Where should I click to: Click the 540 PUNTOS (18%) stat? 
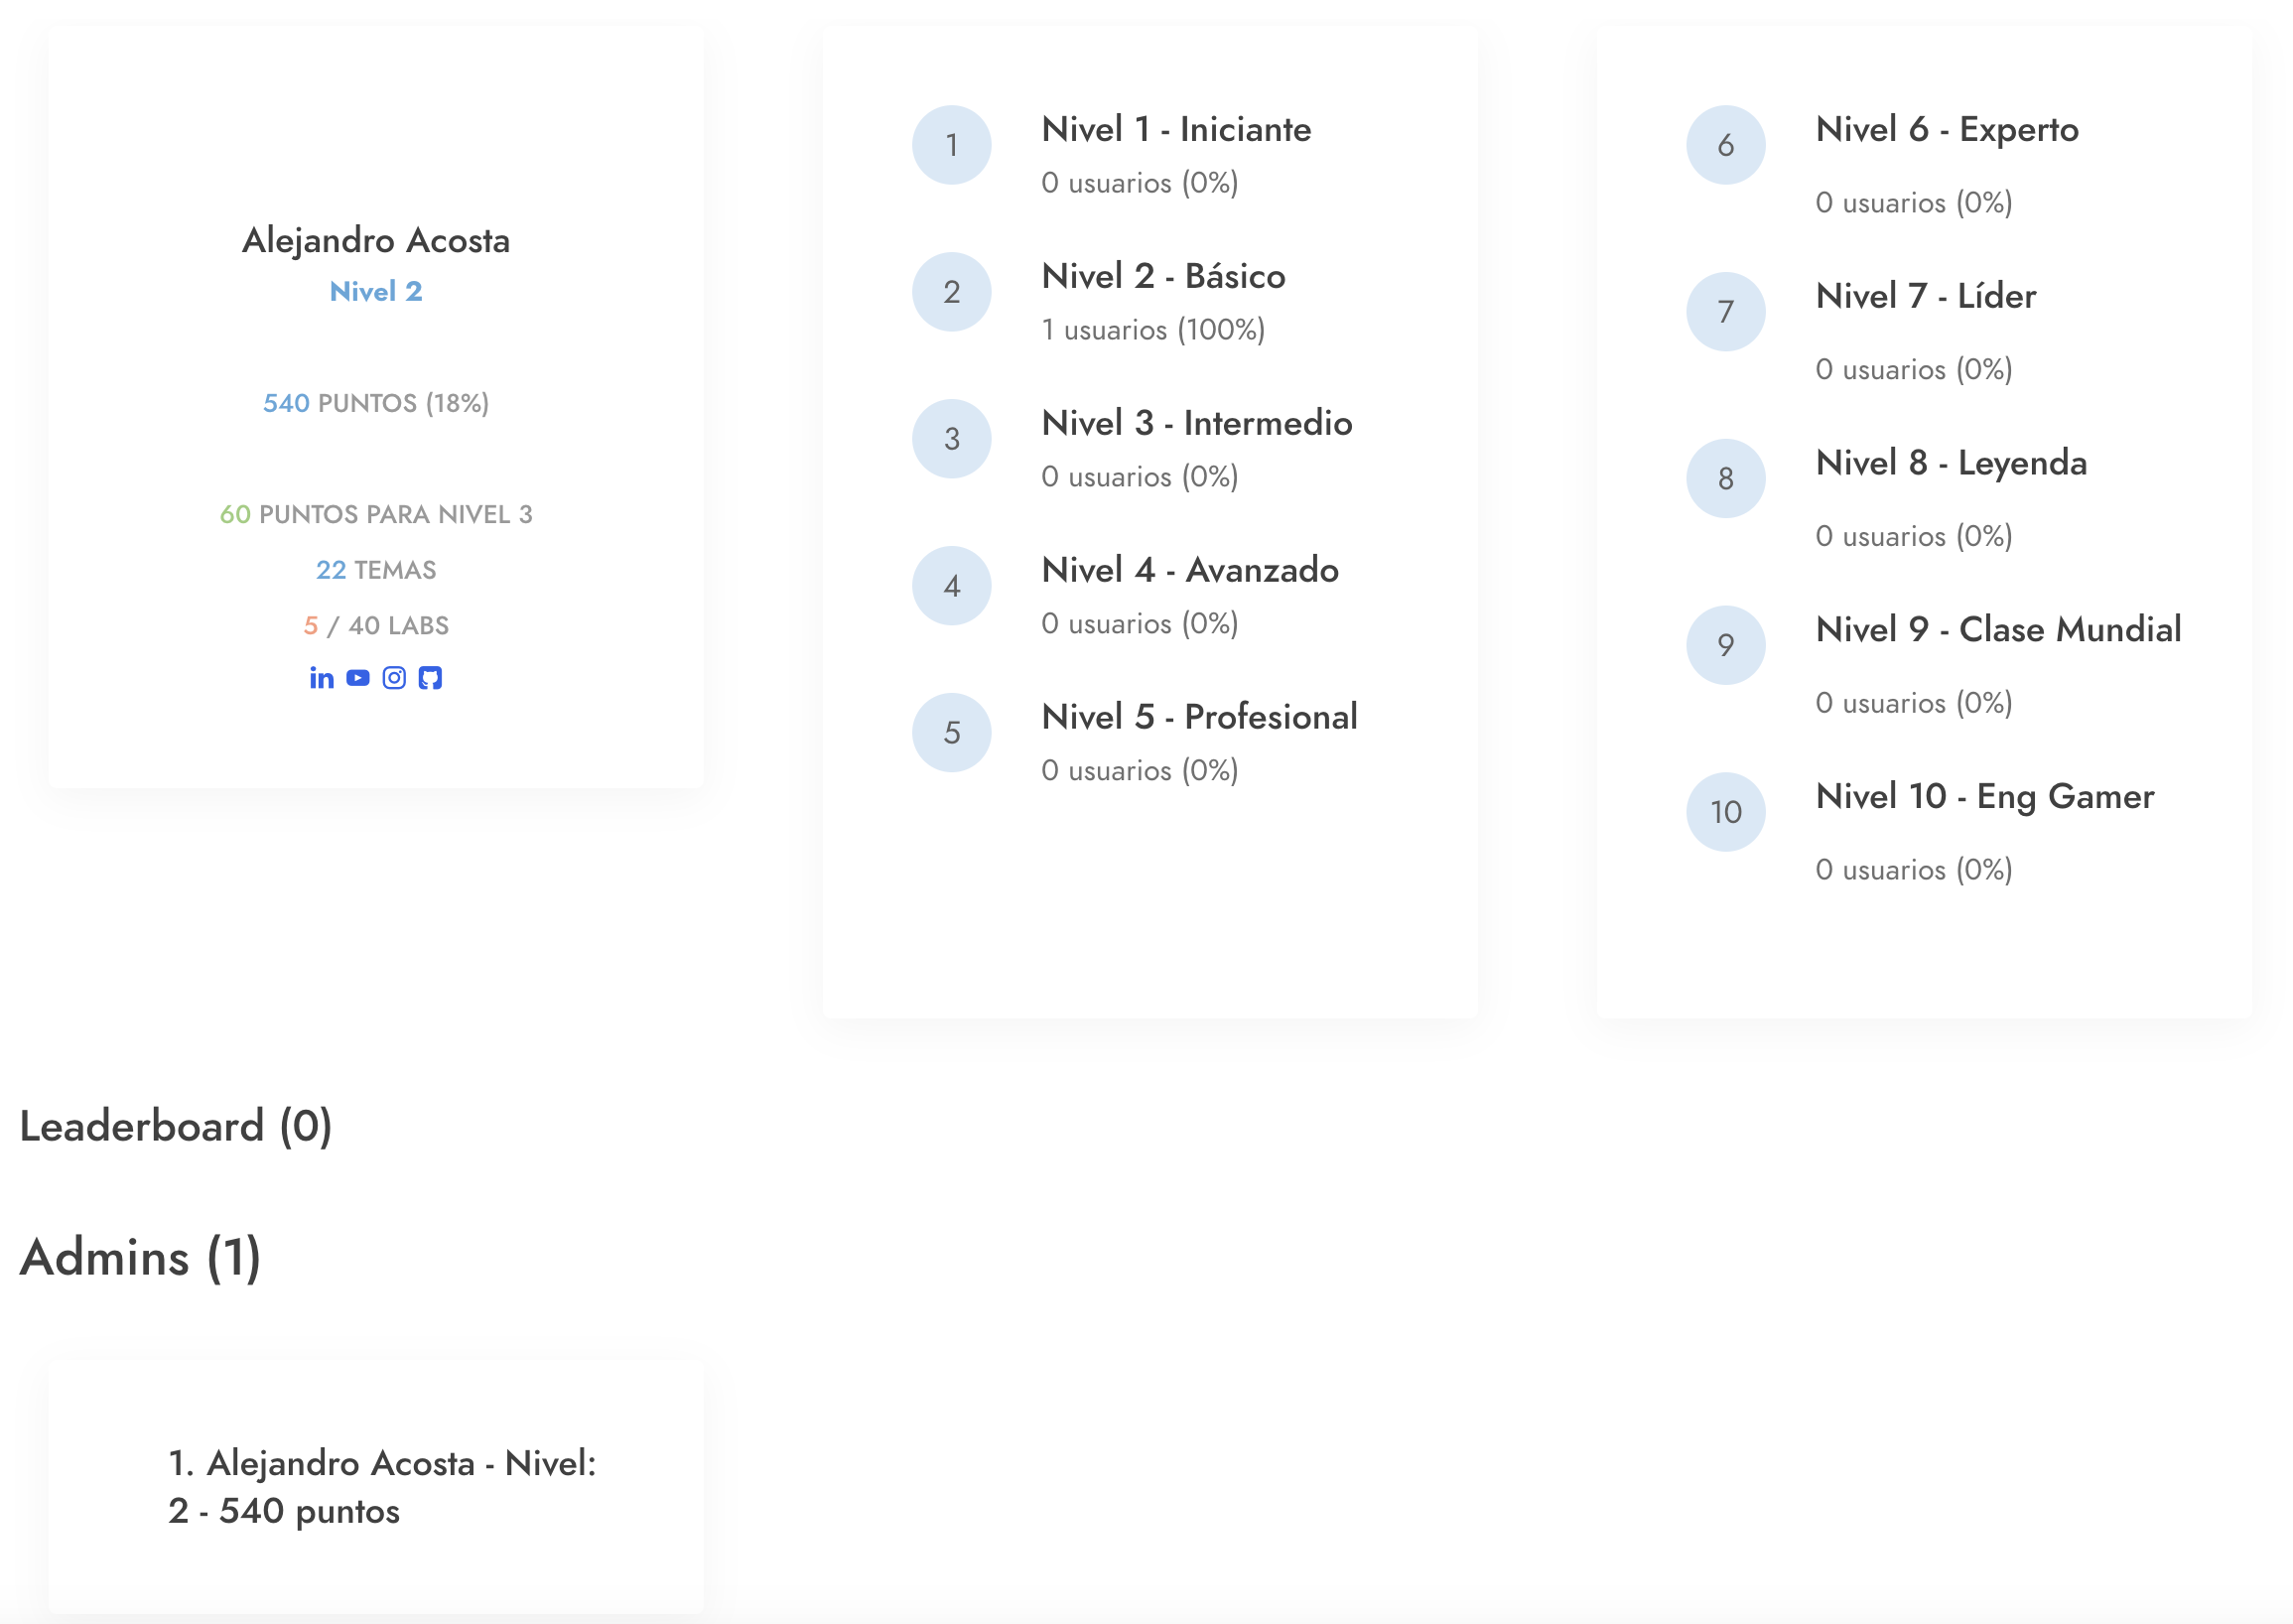pos(376,403)
